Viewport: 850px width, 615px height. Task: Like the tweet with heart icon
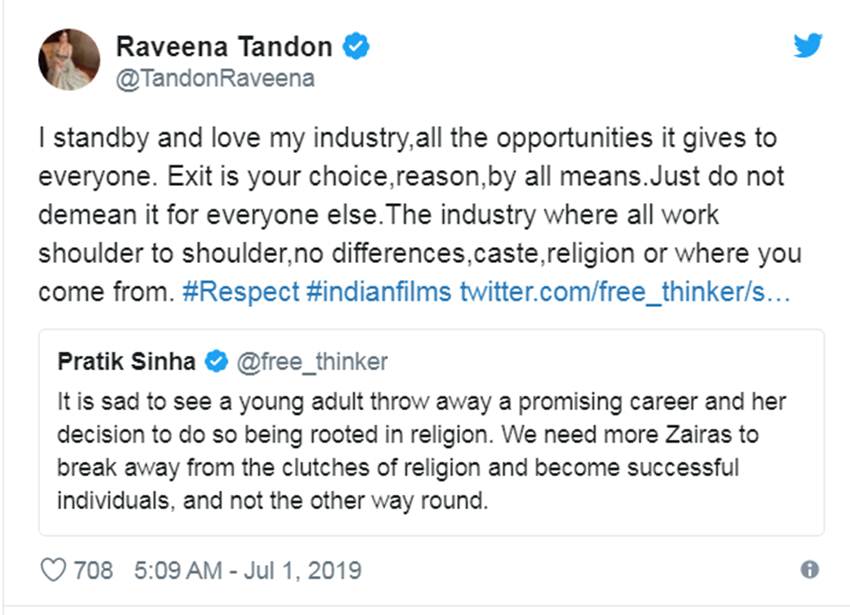click(x=52, y=570)
